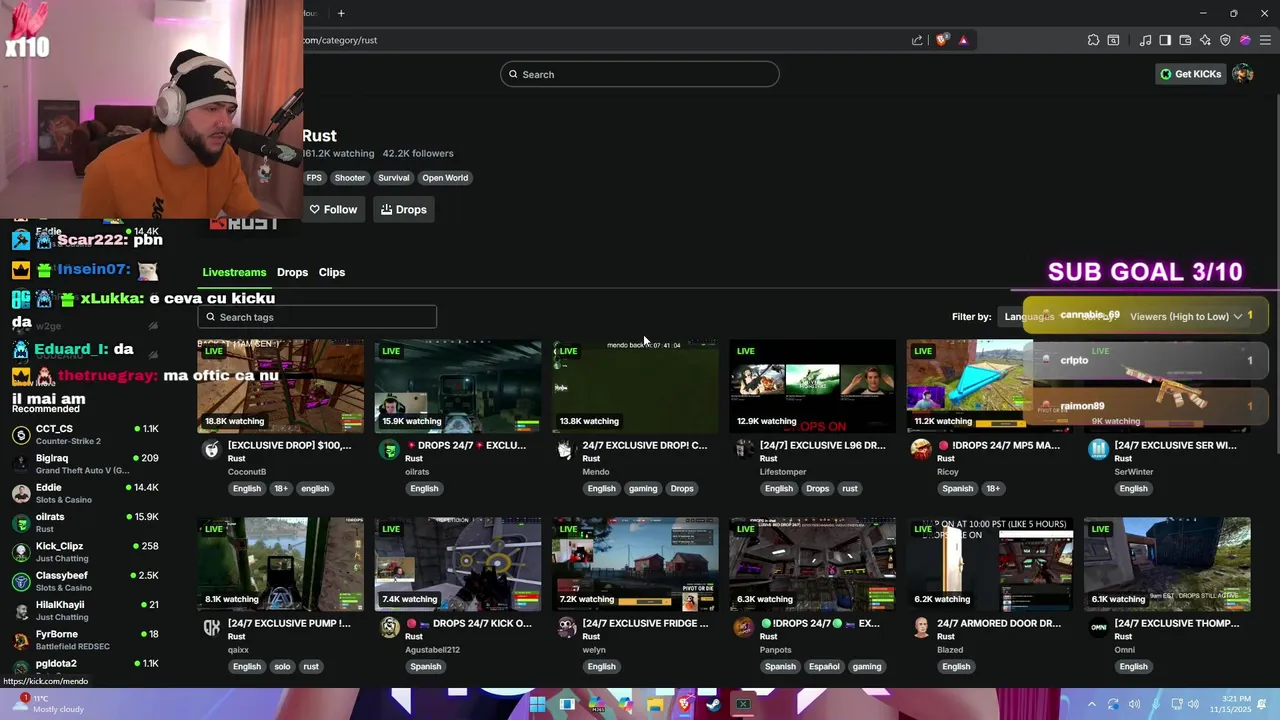Switch to Livestreams tab
This screenshot has width=1280, height=720.
234,272
